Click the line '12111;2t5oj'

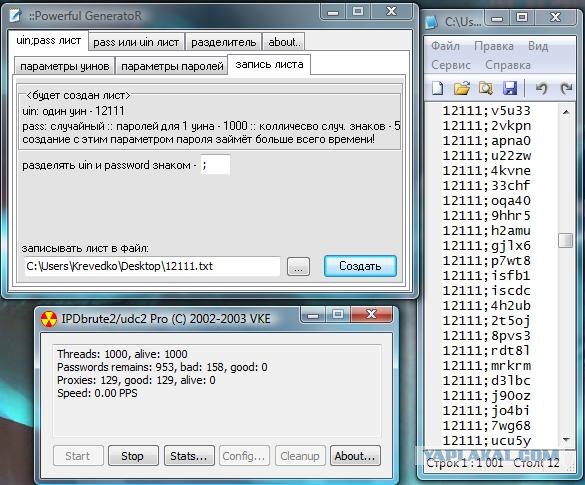tap(487, 320)
